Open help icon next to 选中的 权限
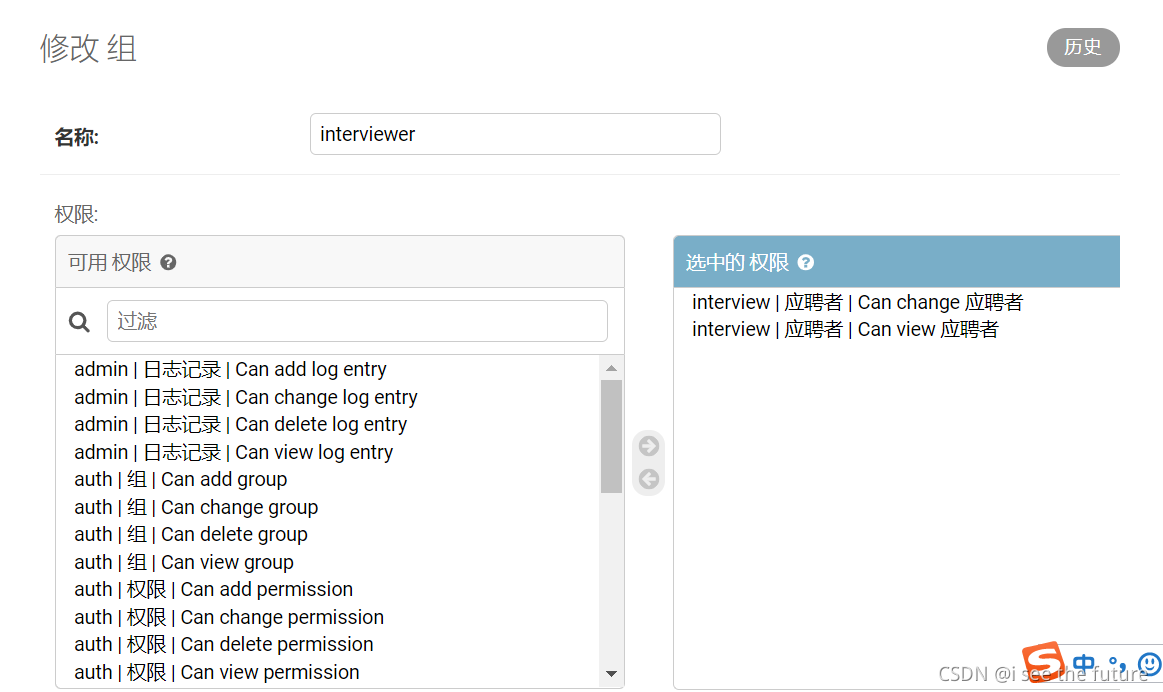 point(805,263)
